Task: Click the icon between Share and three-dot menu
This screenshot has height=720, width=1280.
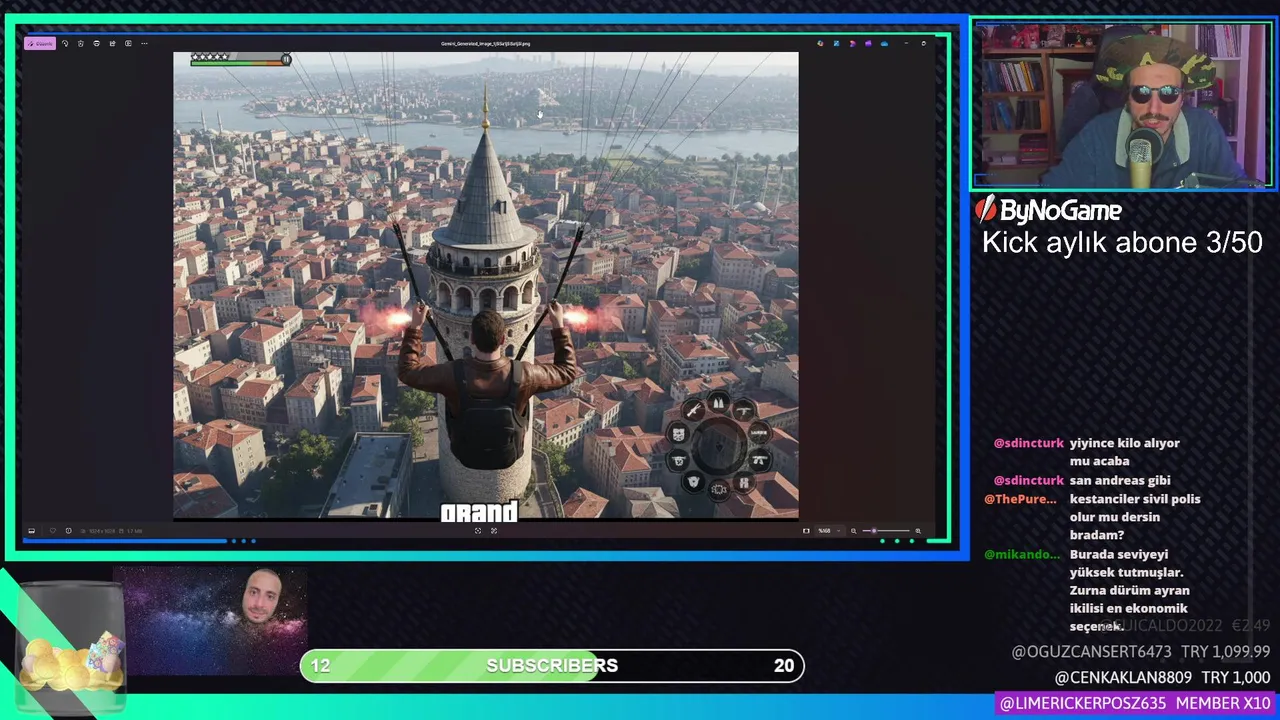Action: 128,44
